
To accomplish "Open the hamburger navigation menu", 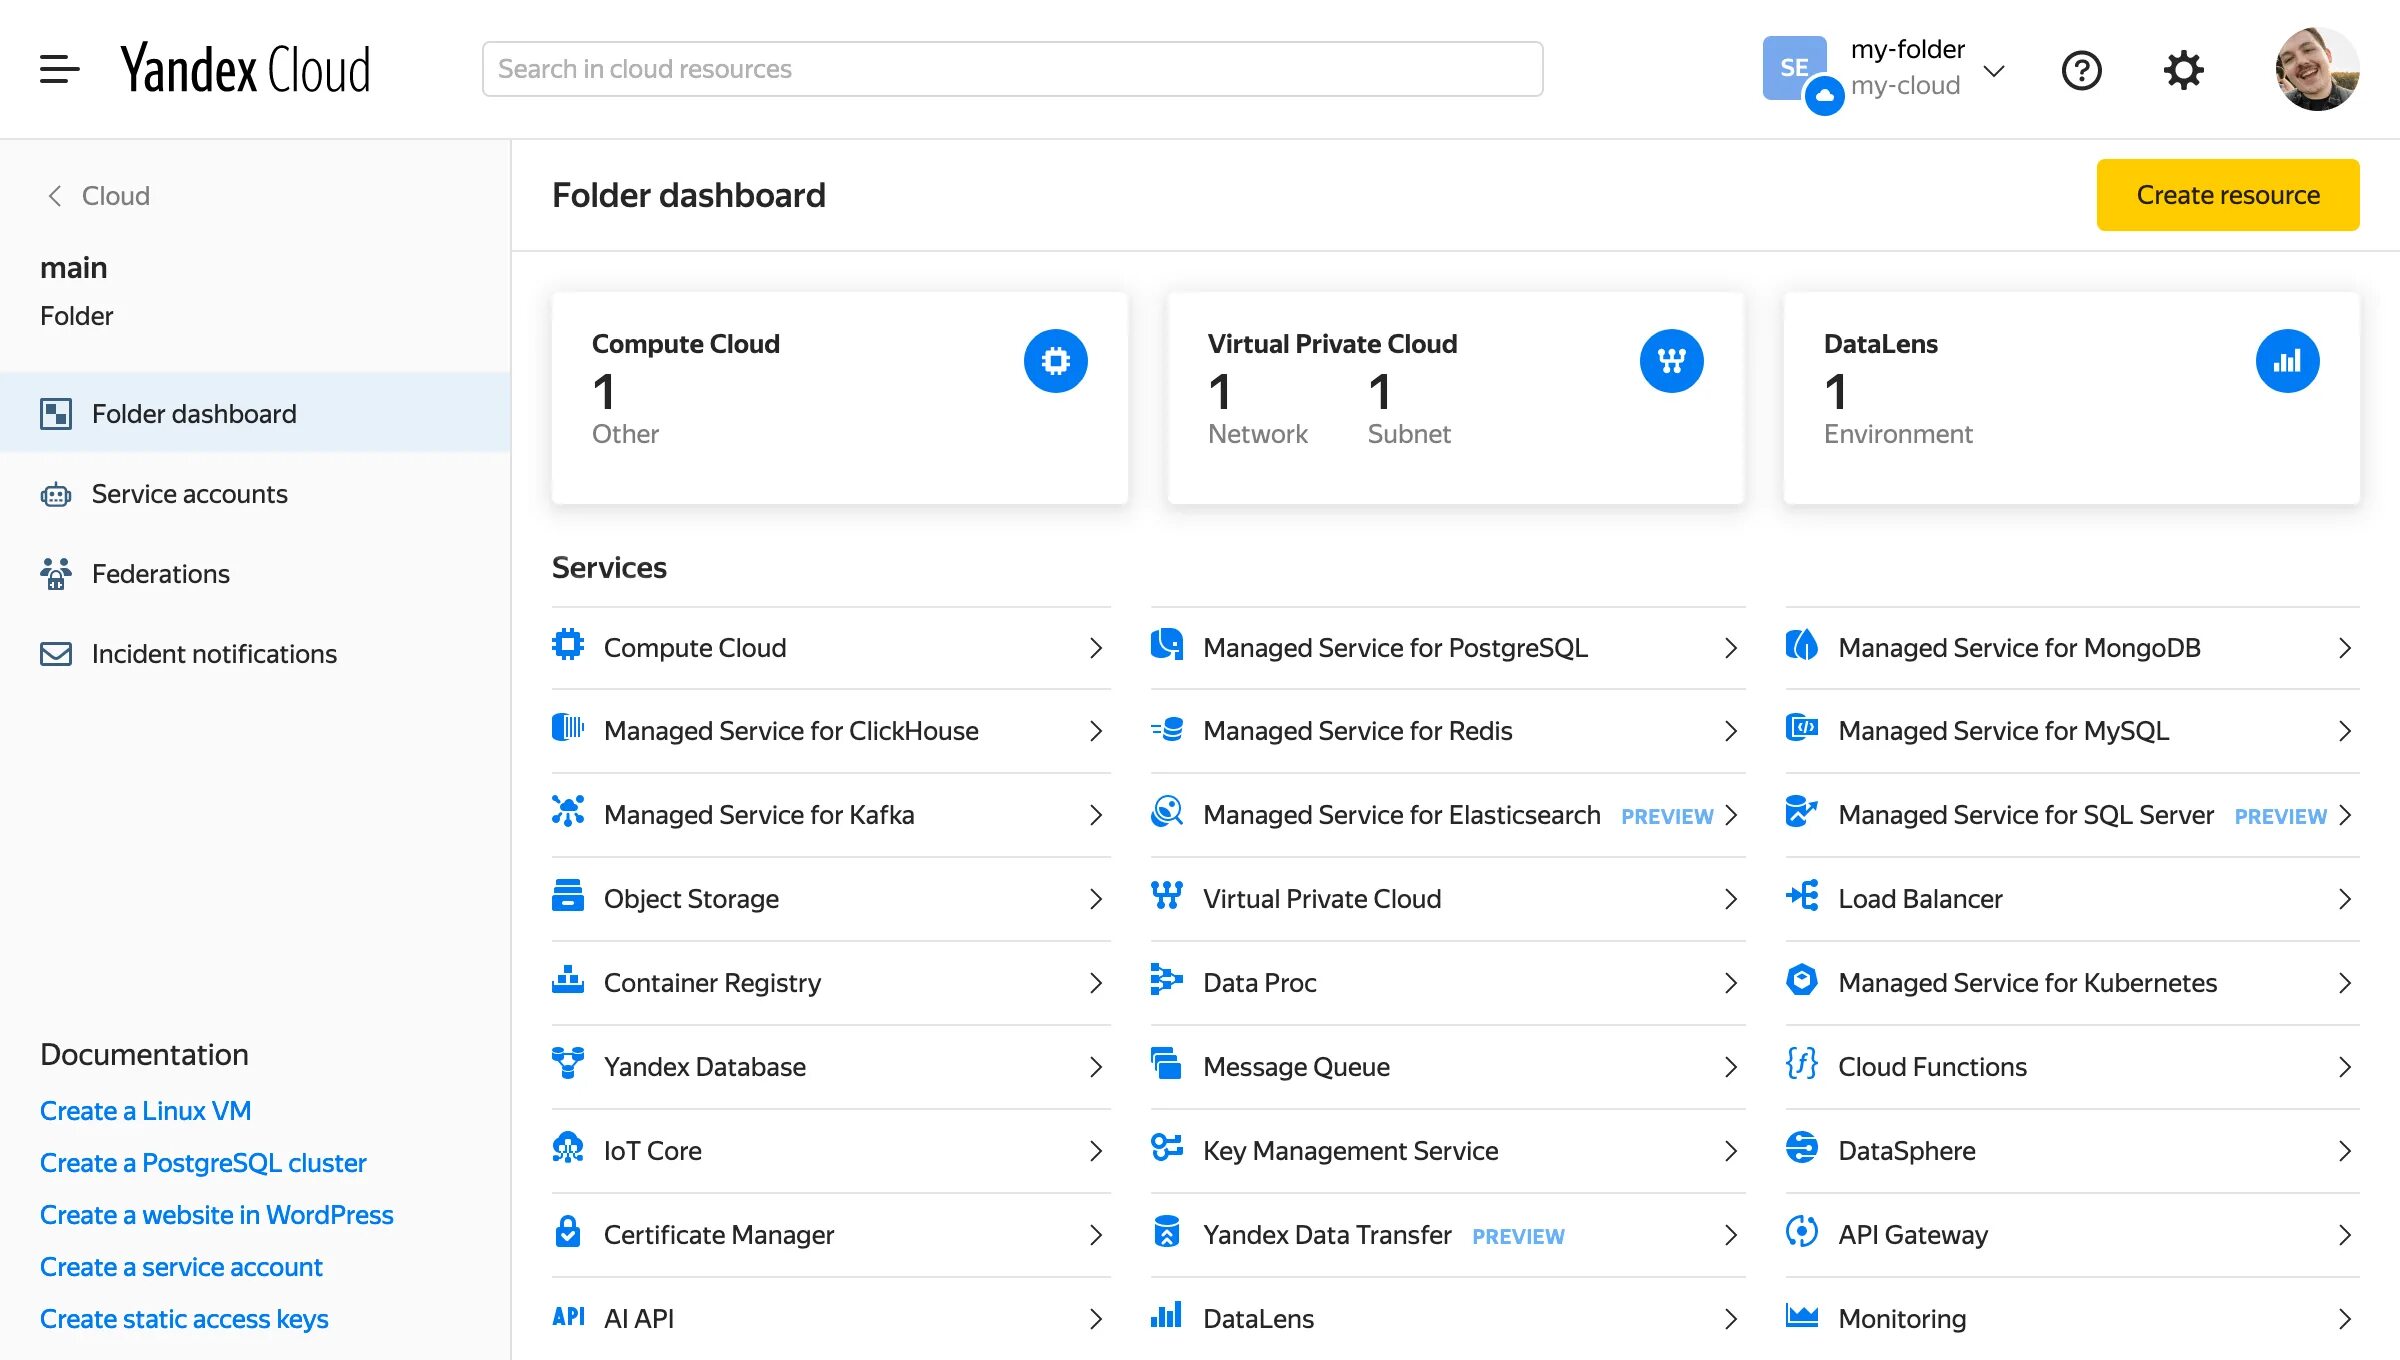I will [x=59, y=69].
